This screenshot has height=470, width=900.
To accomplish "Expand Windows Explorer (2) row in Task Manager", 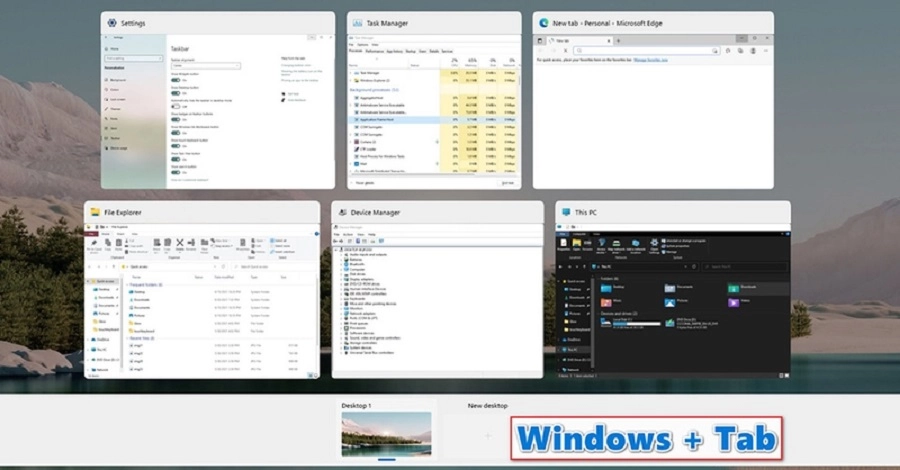I will point(352,80).
